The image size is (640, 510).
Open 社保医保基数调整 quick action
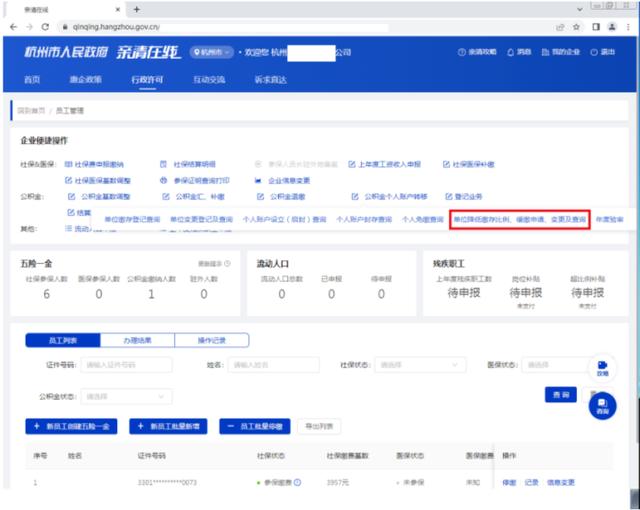pyautogui.click(x=98, y=180)
